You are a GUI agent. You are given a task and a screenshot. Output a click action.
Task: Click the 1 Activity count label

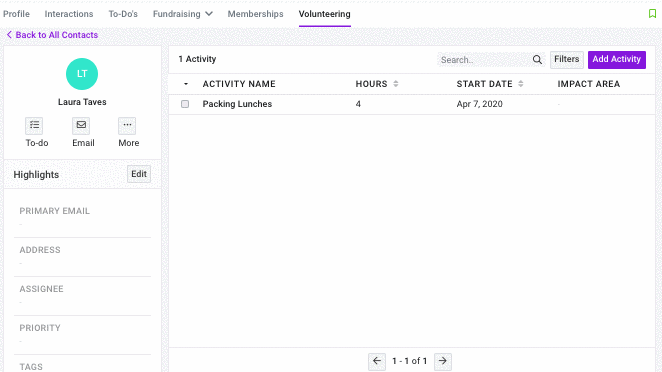click(197, 59)
